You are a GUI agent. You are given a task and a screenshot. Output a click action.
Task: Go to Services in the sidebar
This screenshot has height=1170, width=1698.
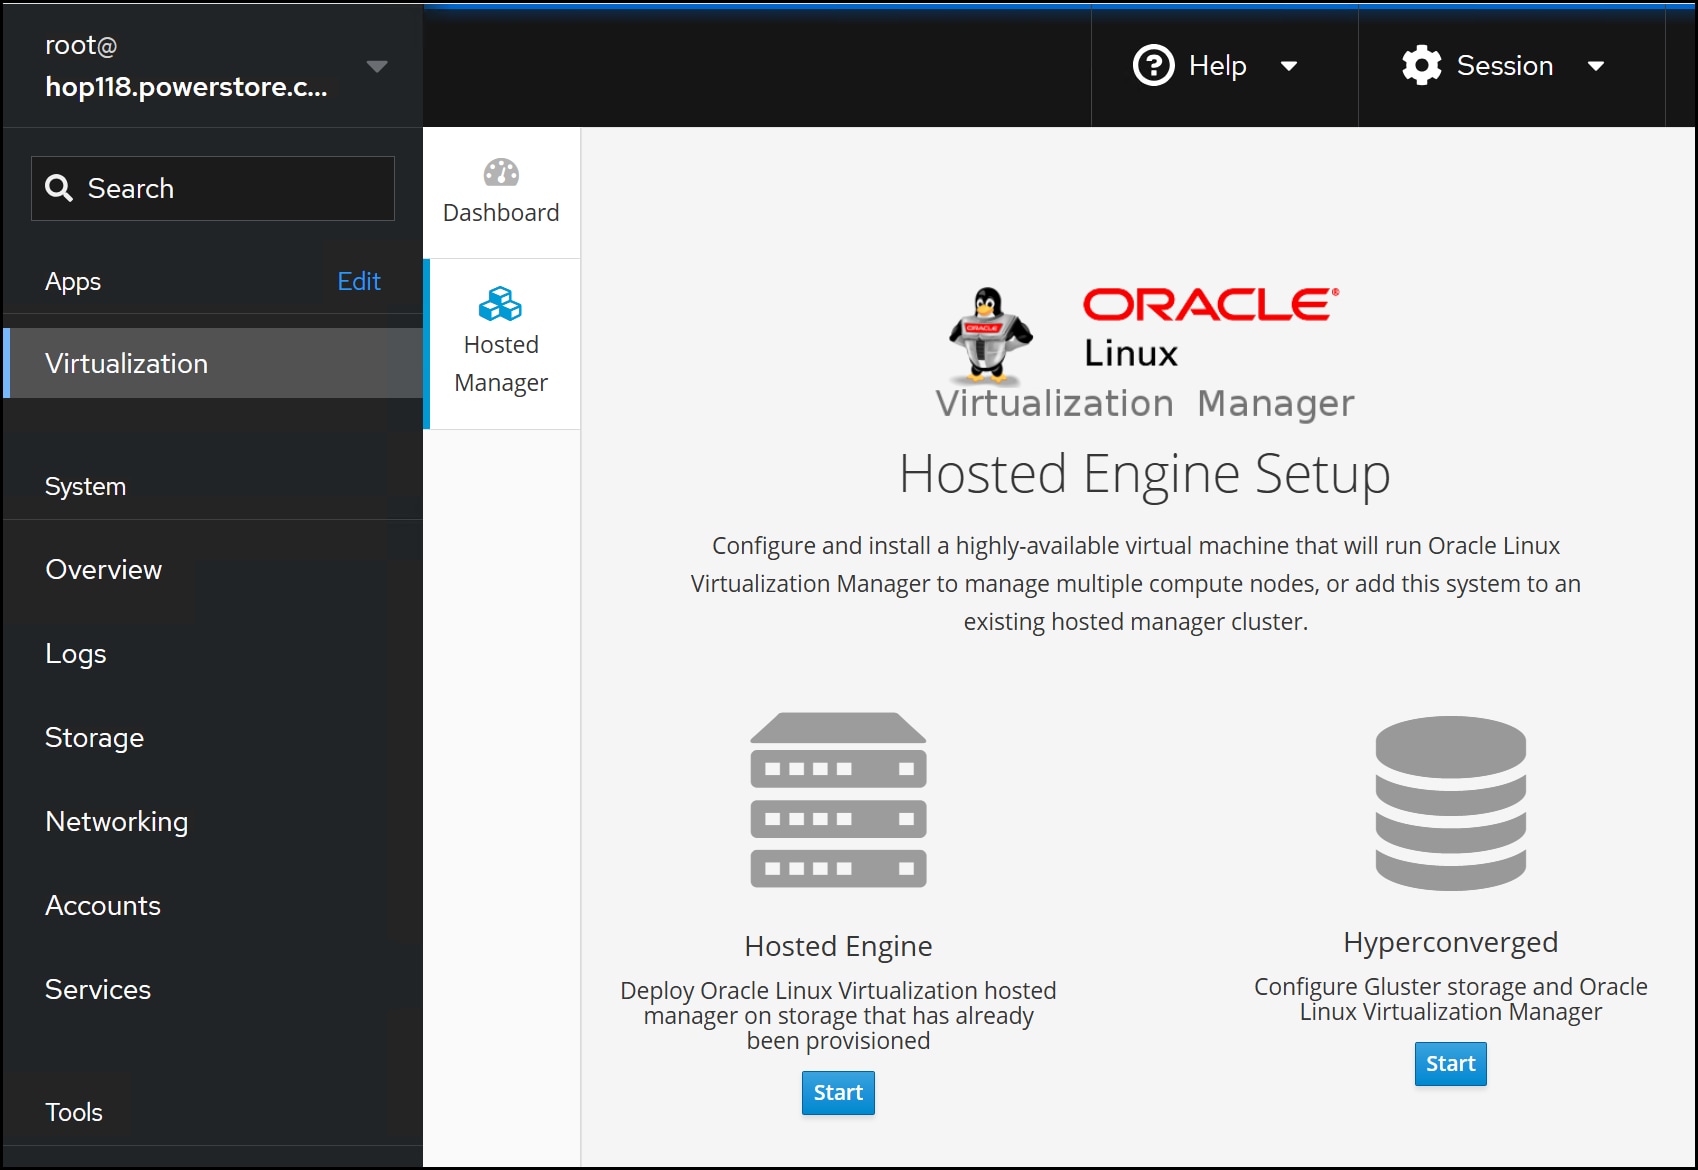(98, 989)
